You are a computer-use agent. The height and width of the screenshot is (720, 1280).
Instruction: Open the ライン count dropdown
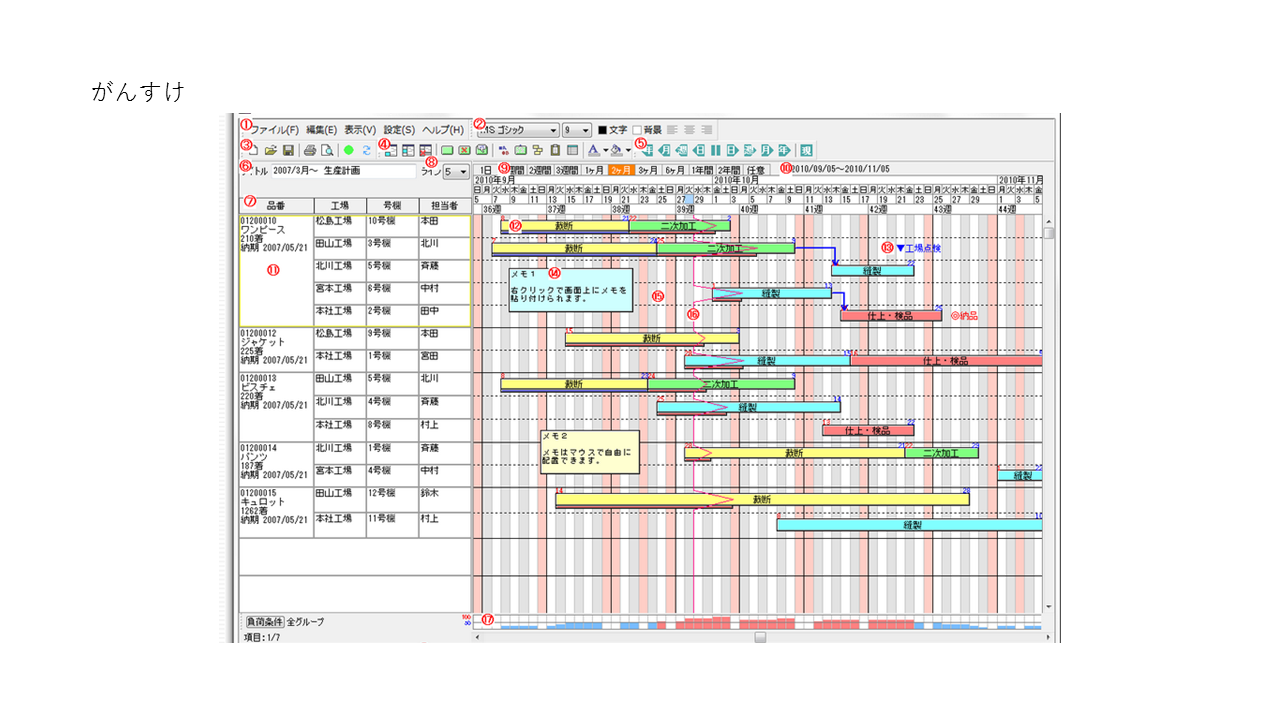456,171
